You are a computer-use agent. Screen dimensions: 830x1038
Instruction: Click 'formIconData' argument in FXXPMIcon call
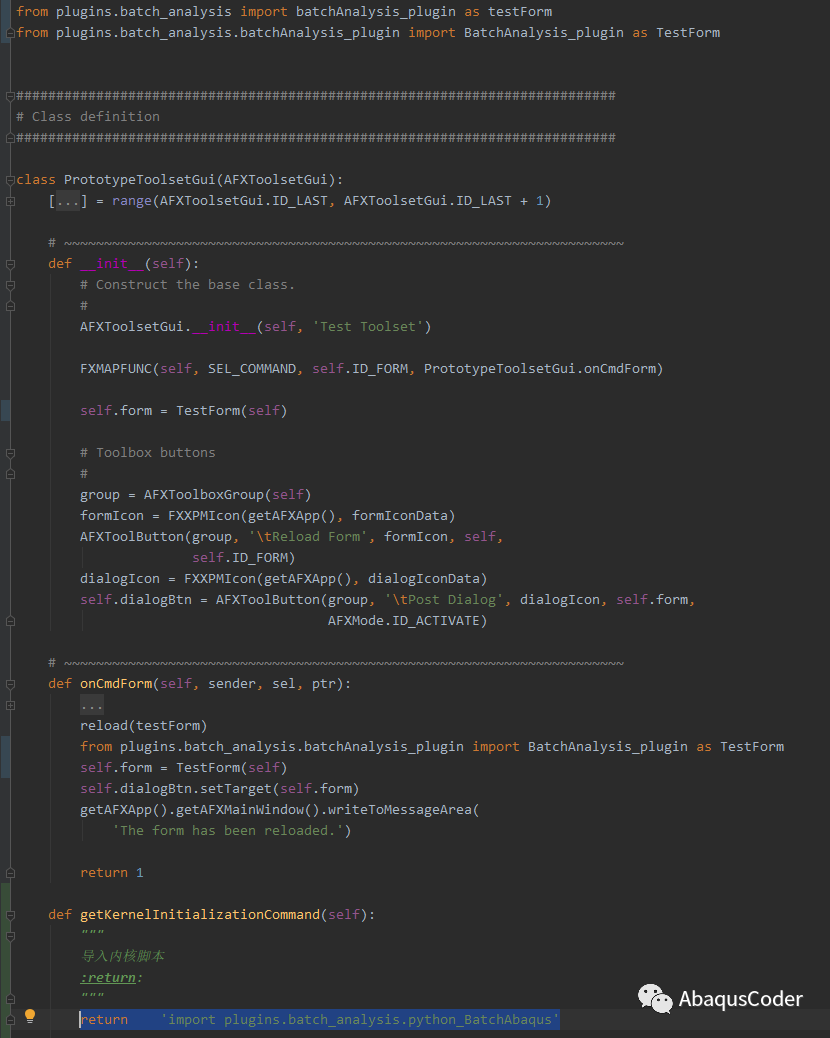coord(400,516)
